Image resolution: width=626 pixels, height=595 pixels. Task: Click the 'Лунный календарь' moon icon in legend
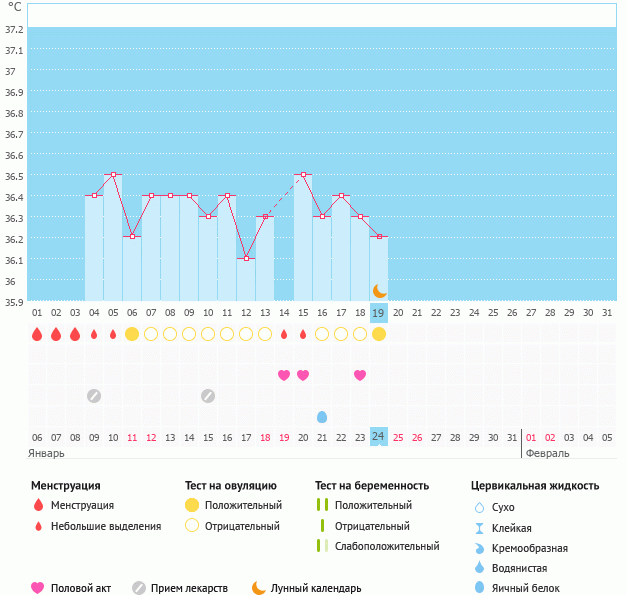pos(259,588)
